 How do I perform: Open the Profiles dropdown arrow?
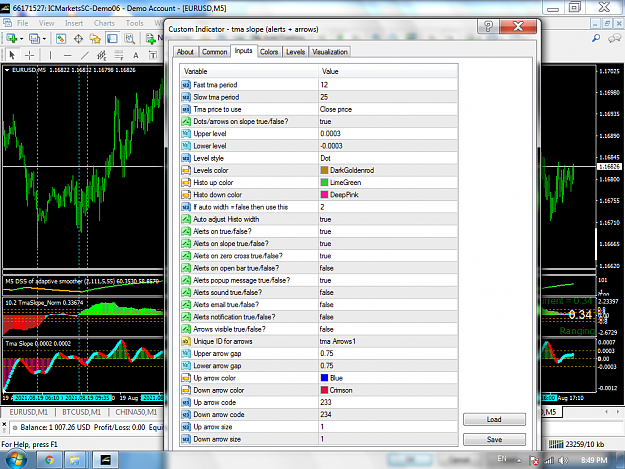44,39
